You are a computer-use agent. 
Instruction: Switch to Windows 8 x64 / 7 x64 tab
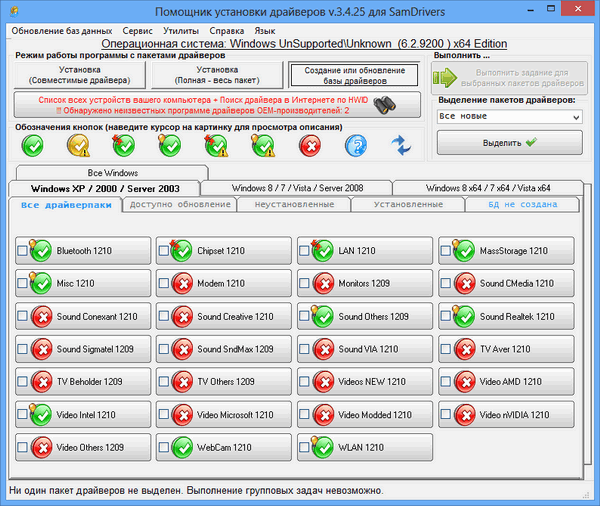tap(488, 188)
